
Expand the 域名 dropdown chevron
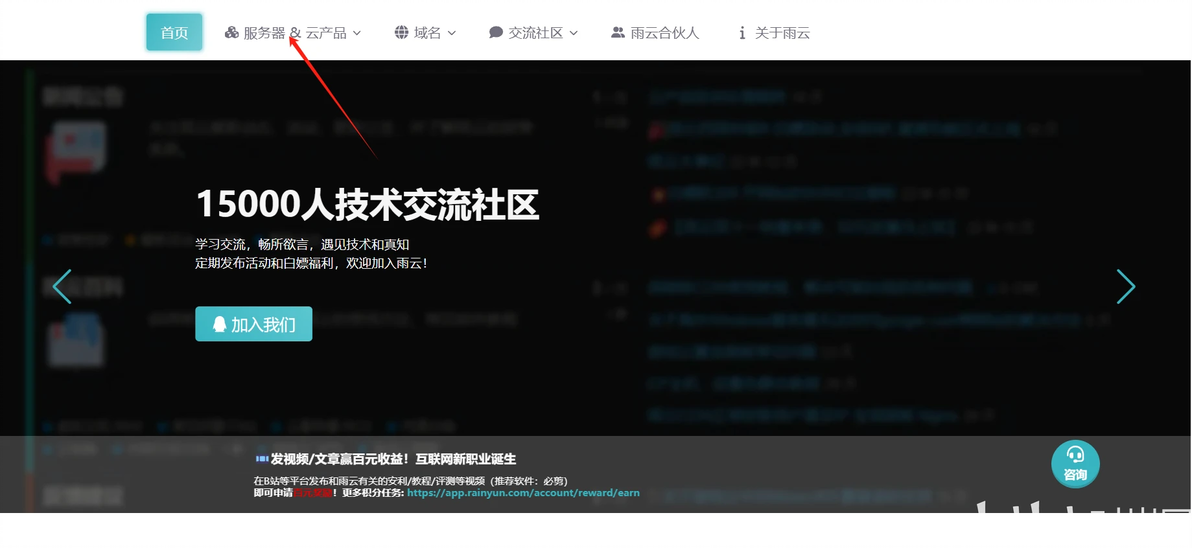pos(452,33)
